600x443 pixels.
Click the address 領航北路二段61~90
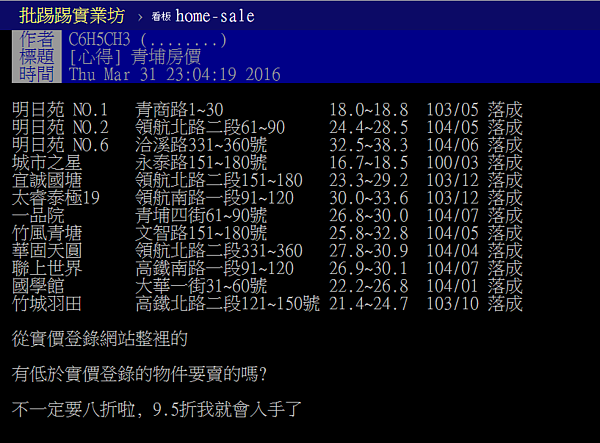pos(210,127)
